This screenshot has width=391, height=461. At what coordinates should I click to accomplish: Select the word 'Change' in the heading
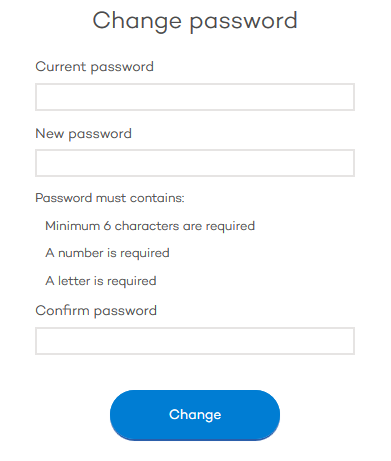pos(137,21)
